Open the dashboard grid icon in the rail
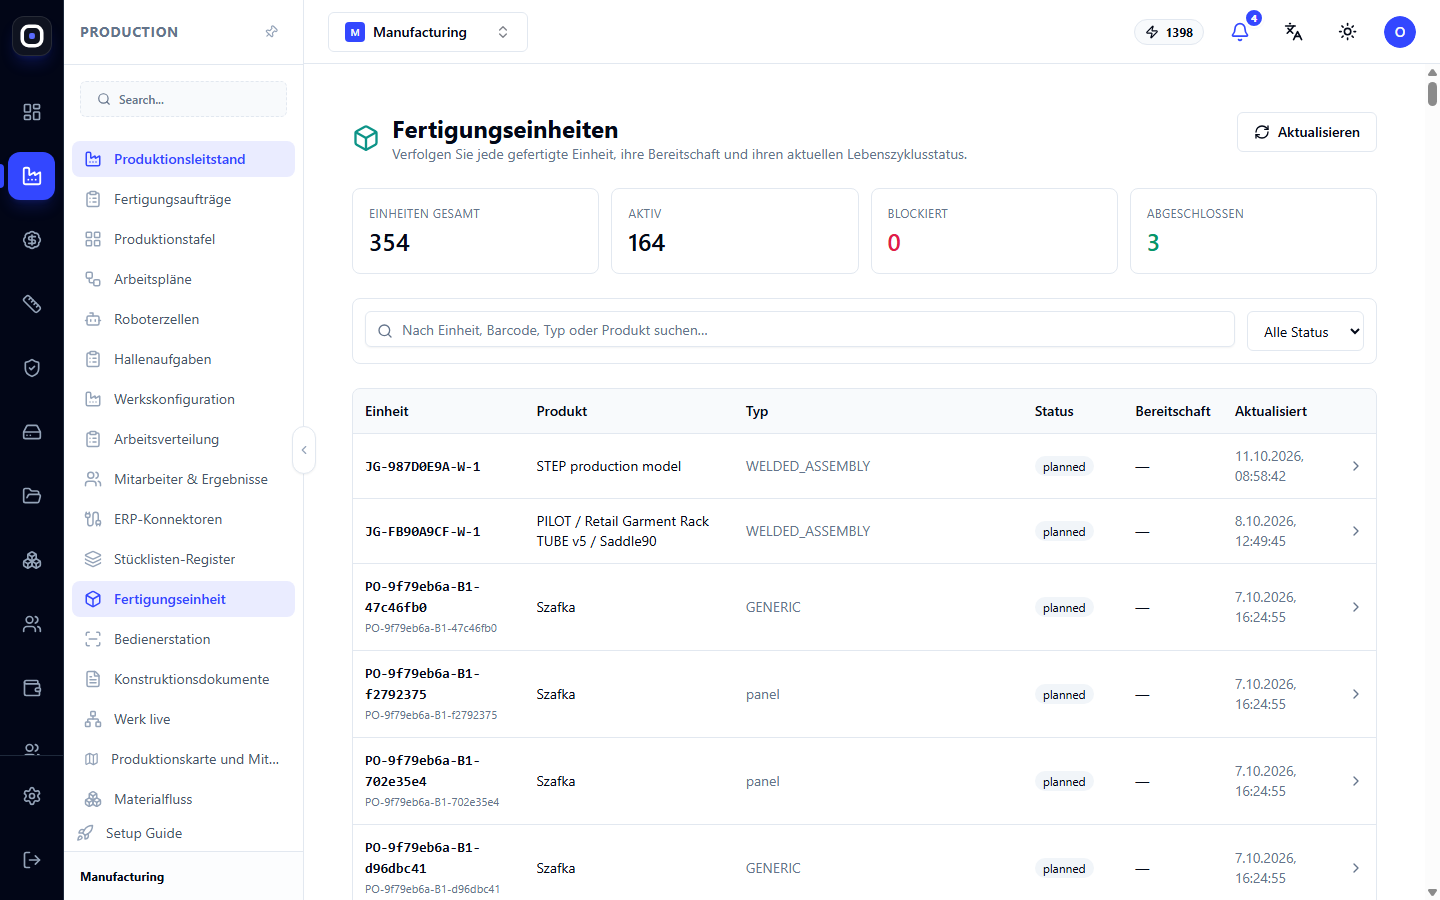 point(32,112)
